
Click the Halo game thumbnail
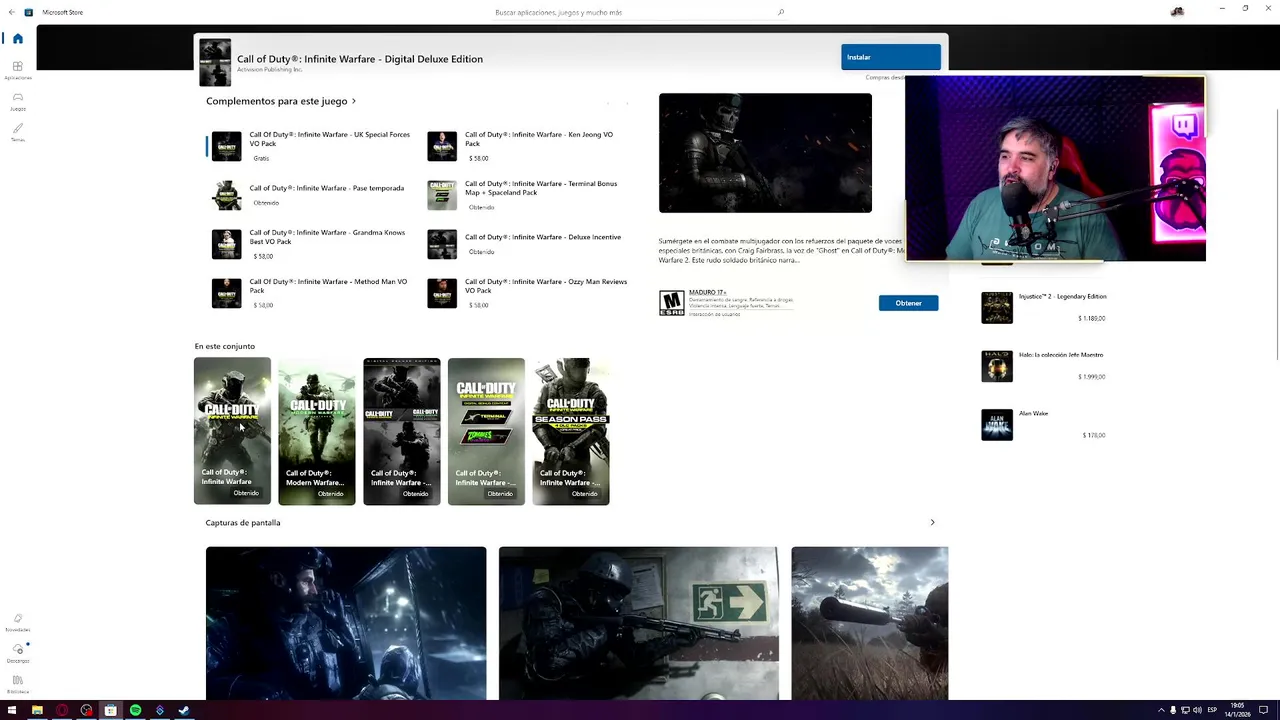coord(997,366)
